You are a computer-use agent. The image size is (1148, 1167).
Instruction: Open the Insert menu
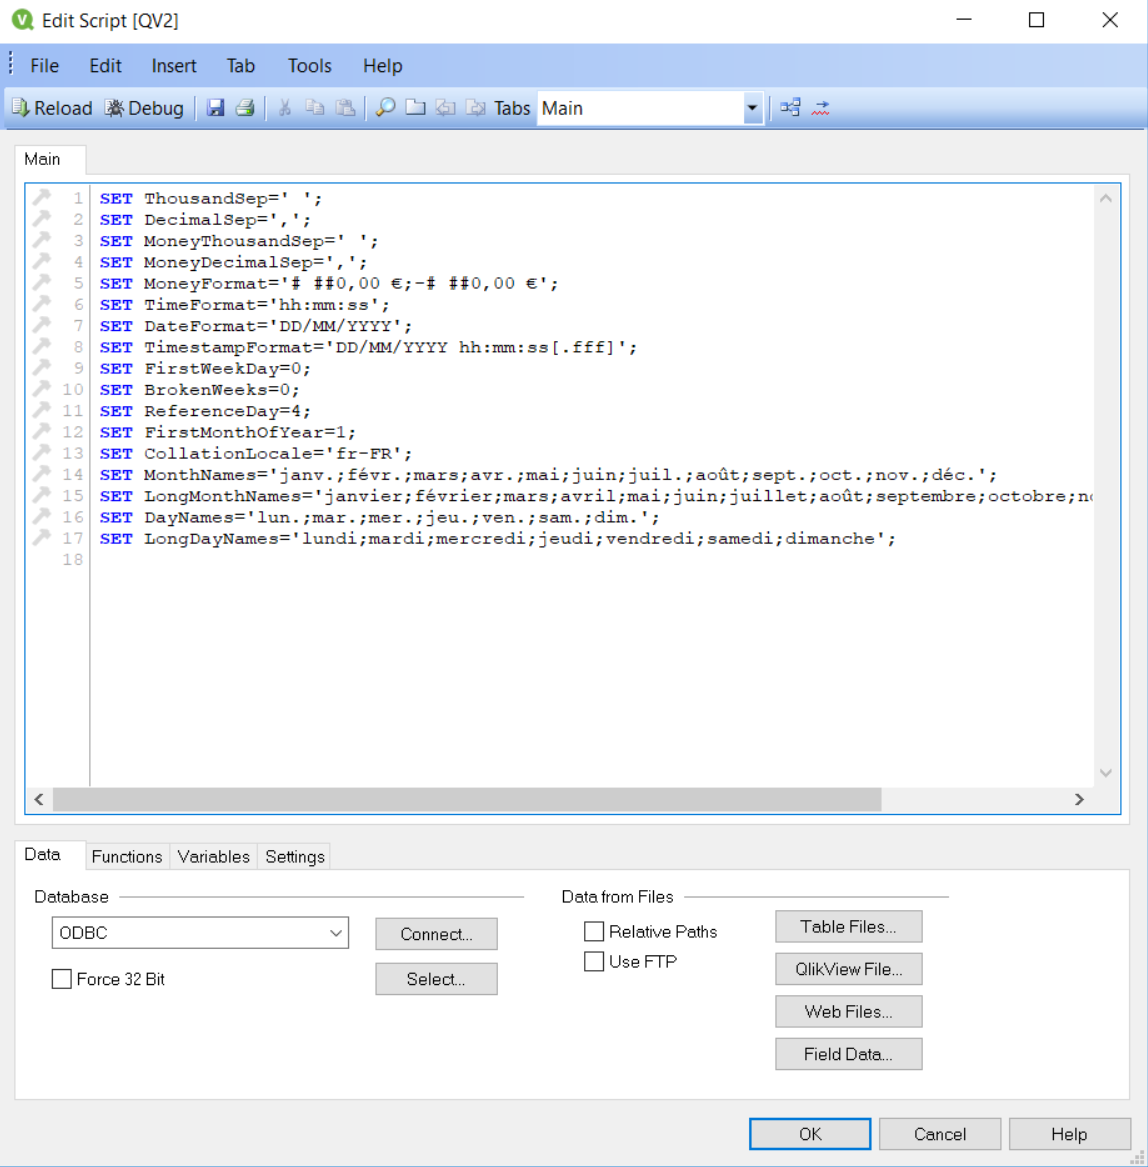[174, 66]
